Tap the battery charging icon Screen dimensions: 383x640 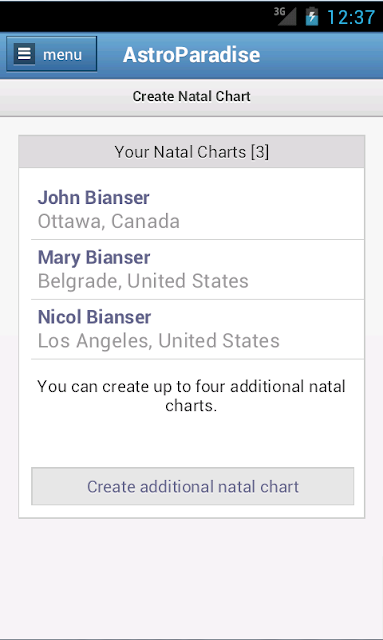[x=312, y=16]
